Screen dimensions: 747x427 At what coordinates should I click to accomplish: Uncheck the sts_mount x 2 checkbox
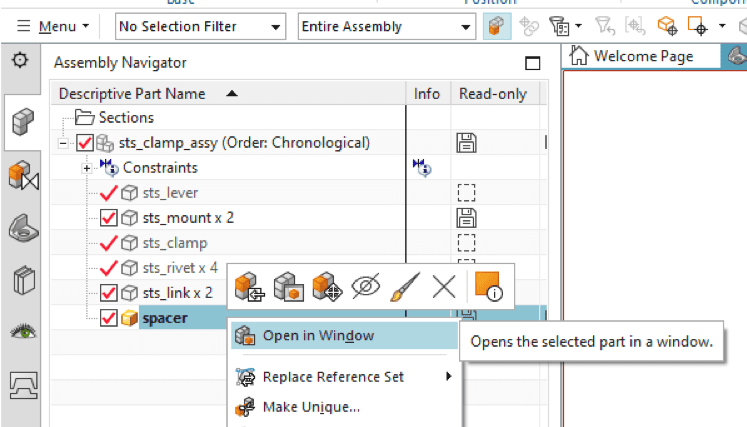point(109,218)
